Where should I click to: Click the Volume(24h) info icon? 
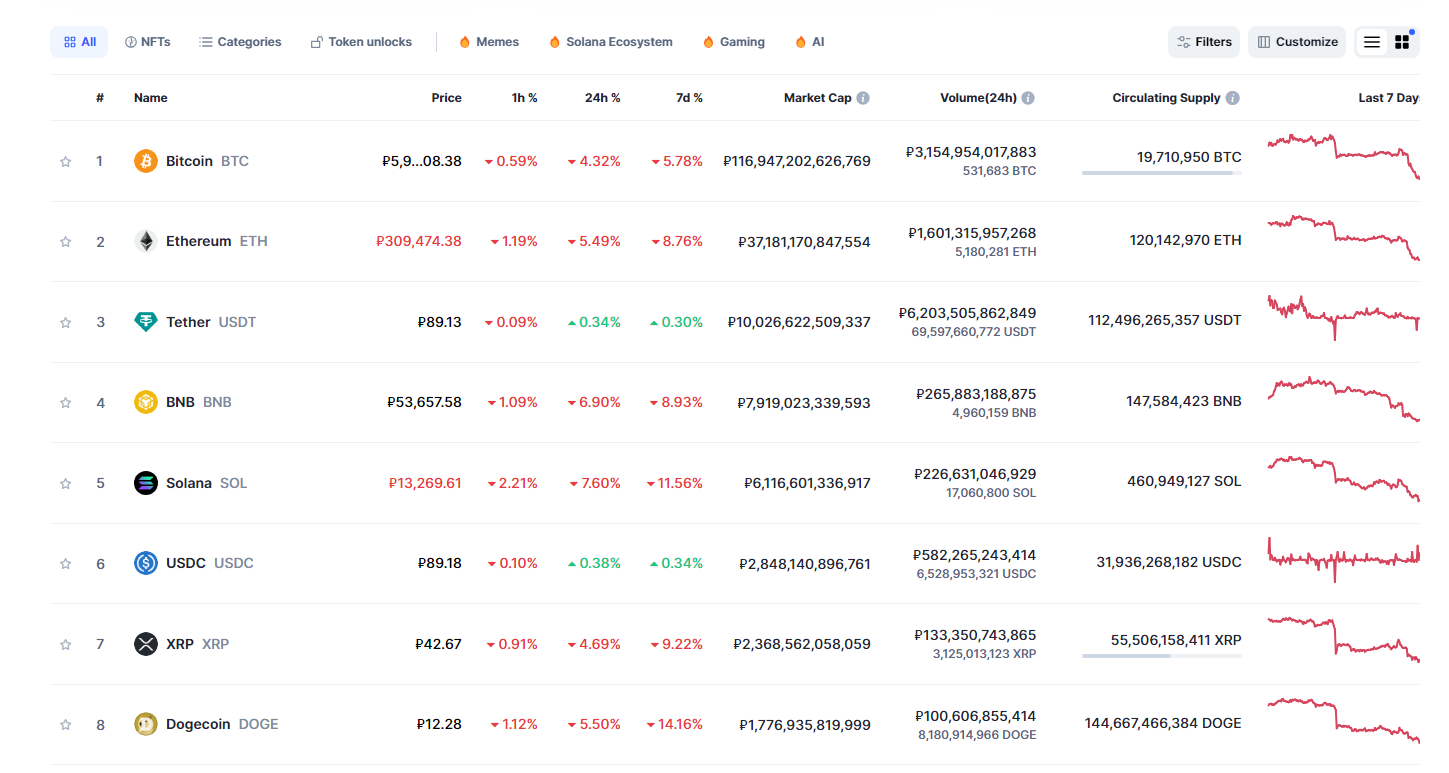coord(1028,98)
